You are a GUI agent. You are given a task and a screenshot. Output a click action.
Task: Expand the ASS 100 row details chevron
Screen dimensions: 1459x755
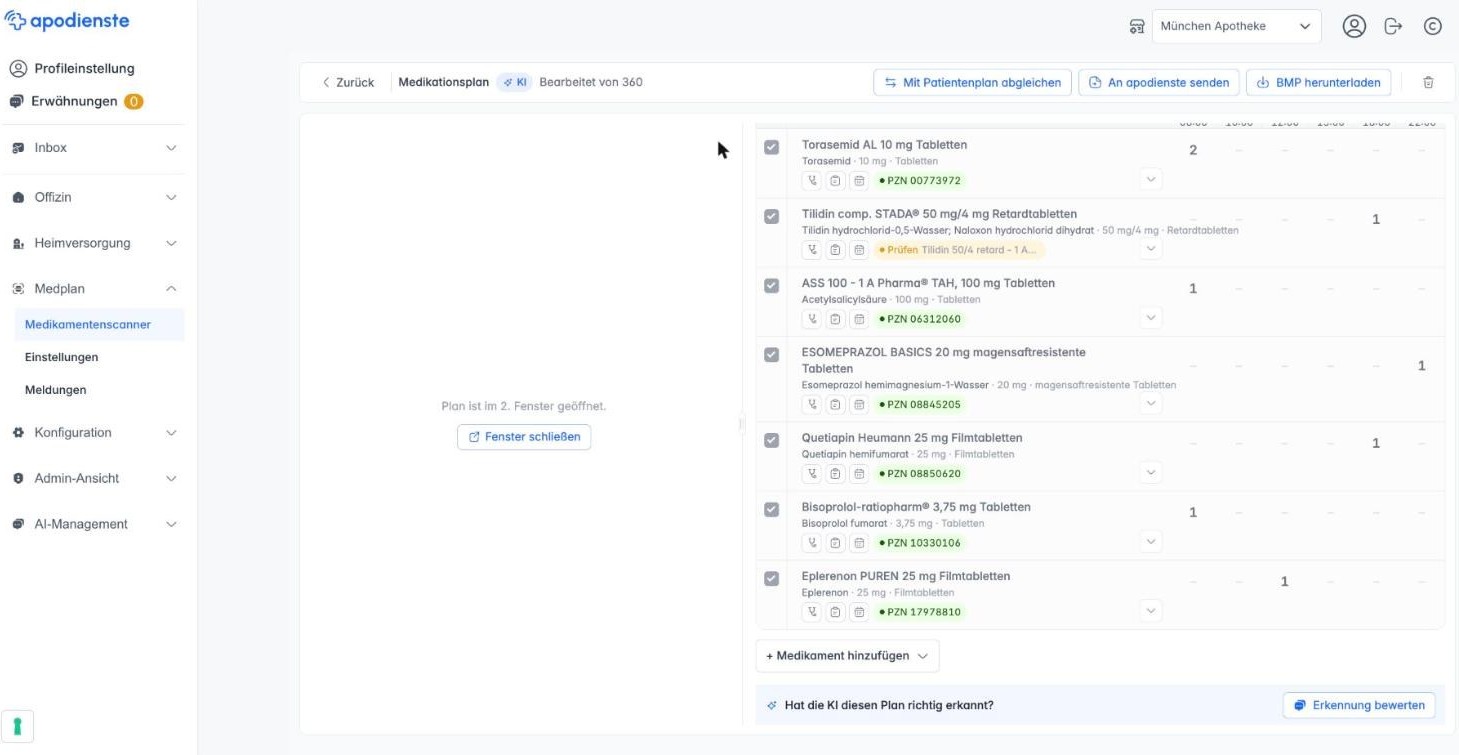pos(1151,318)
